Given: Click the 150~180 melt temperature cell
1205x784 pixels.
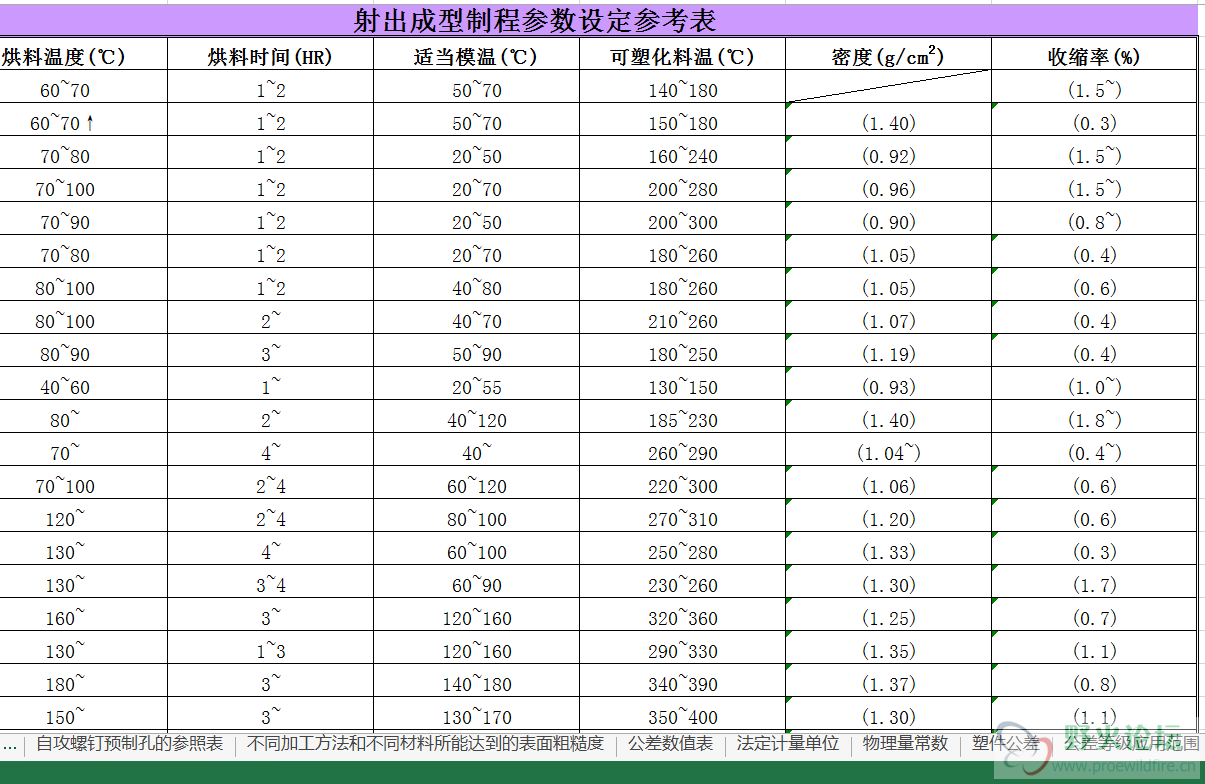Looking at the screenshot, I should pyautogui.click(x=683, y=120).
